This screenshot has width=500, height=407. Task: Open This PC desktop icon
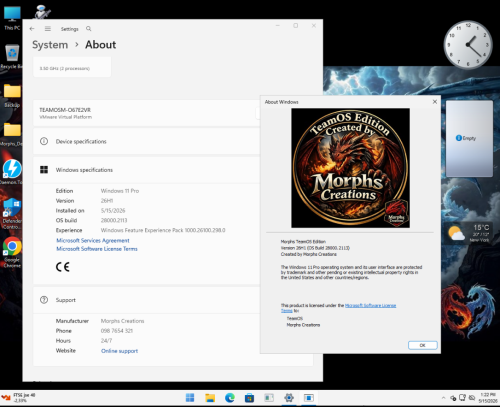(12, 18)
